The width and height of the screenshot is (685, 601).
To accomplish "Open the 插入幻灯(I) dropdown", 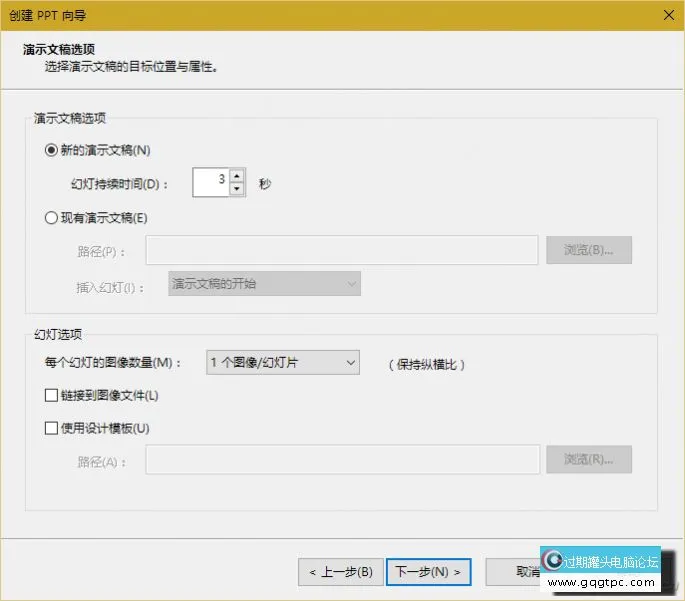I will (x=264, y=284).
